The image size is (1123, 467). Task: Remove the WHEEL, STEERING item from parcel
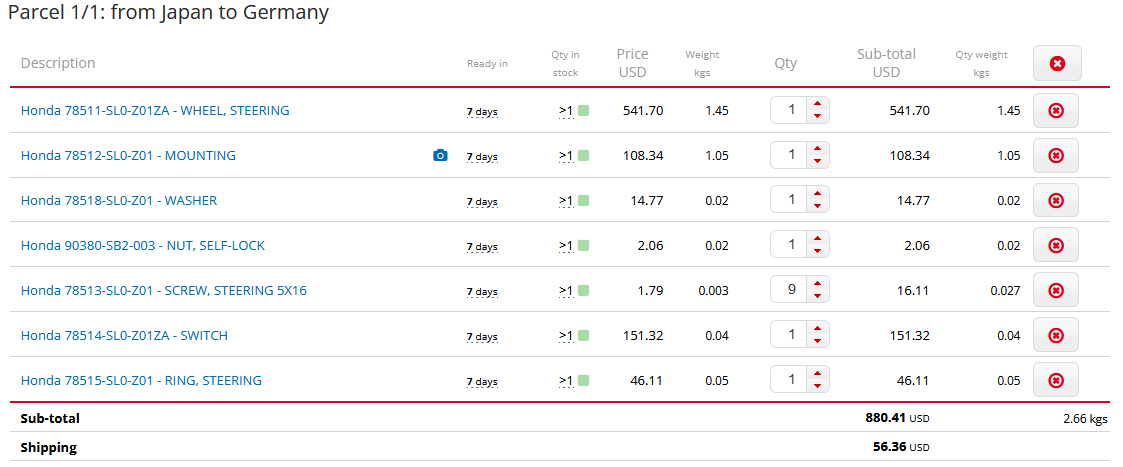[x=1055, y=110]
